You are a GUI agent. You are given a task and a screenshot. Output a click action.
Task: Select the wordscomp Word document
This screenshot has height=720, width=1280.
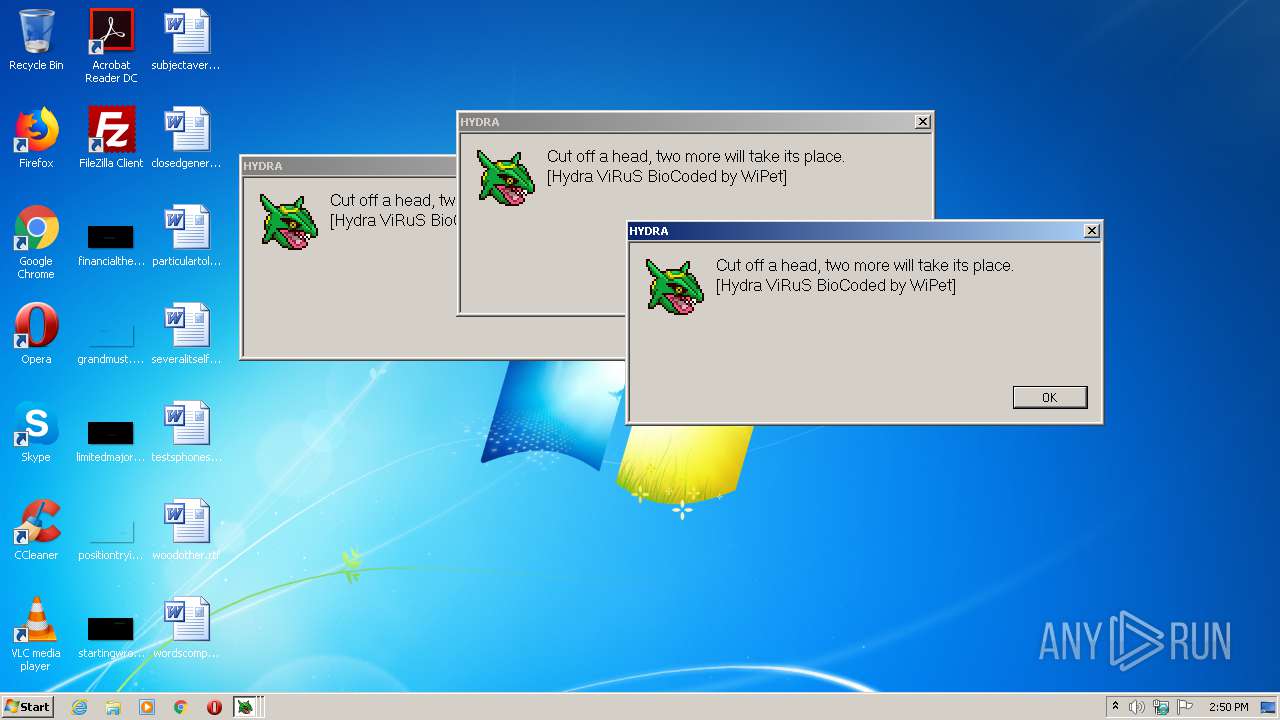(186, 628)
